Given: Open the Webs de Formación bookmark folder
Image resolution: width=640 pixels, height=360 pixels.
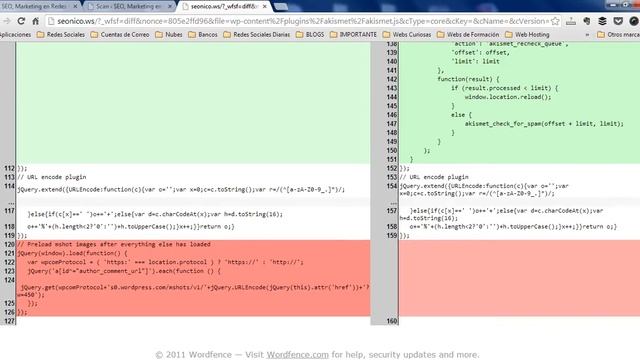Looking at the screenshot, I should point(468,35).
